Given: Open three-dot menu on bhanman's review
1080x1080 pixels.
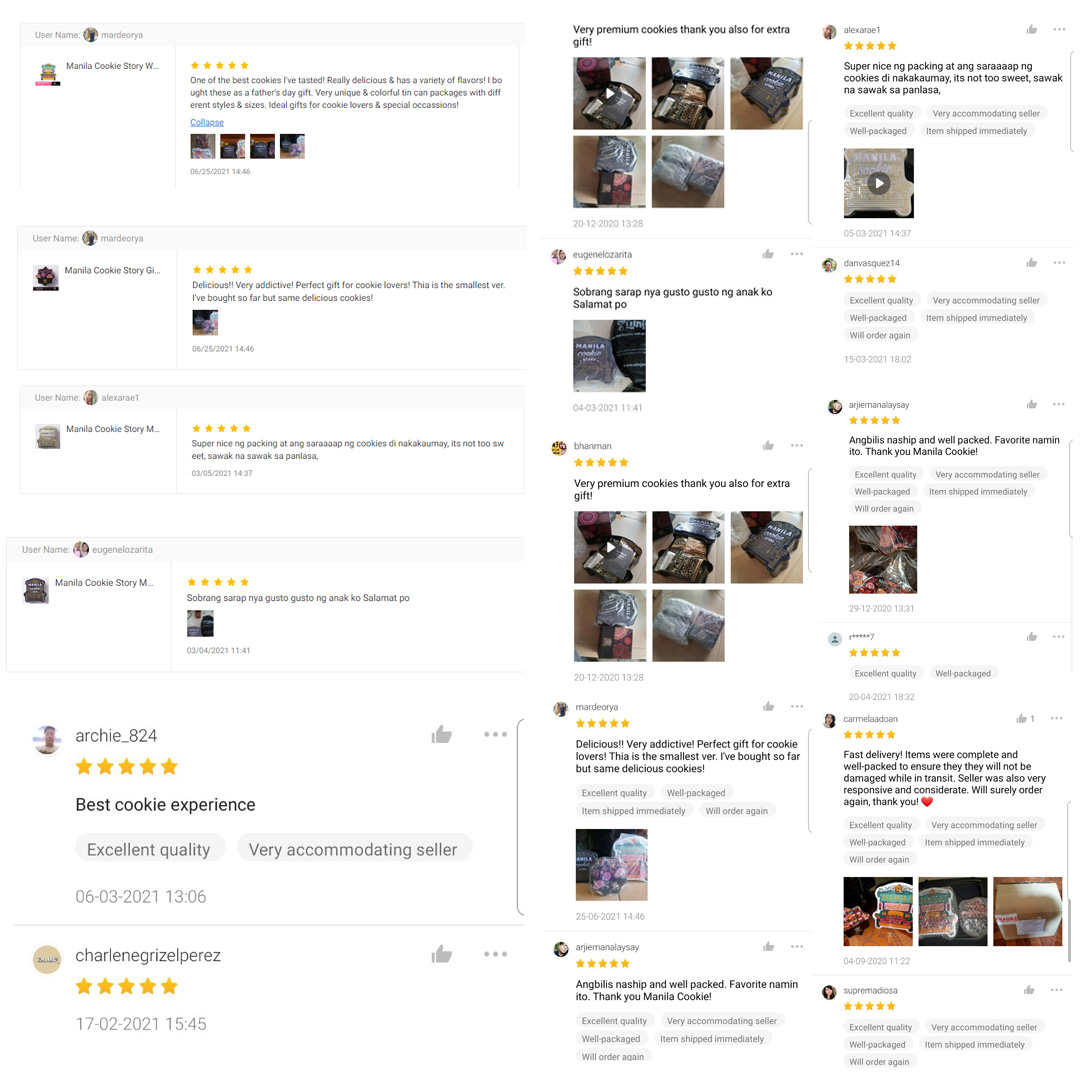Looking at the screenshot, I should [x=797, y=446].
